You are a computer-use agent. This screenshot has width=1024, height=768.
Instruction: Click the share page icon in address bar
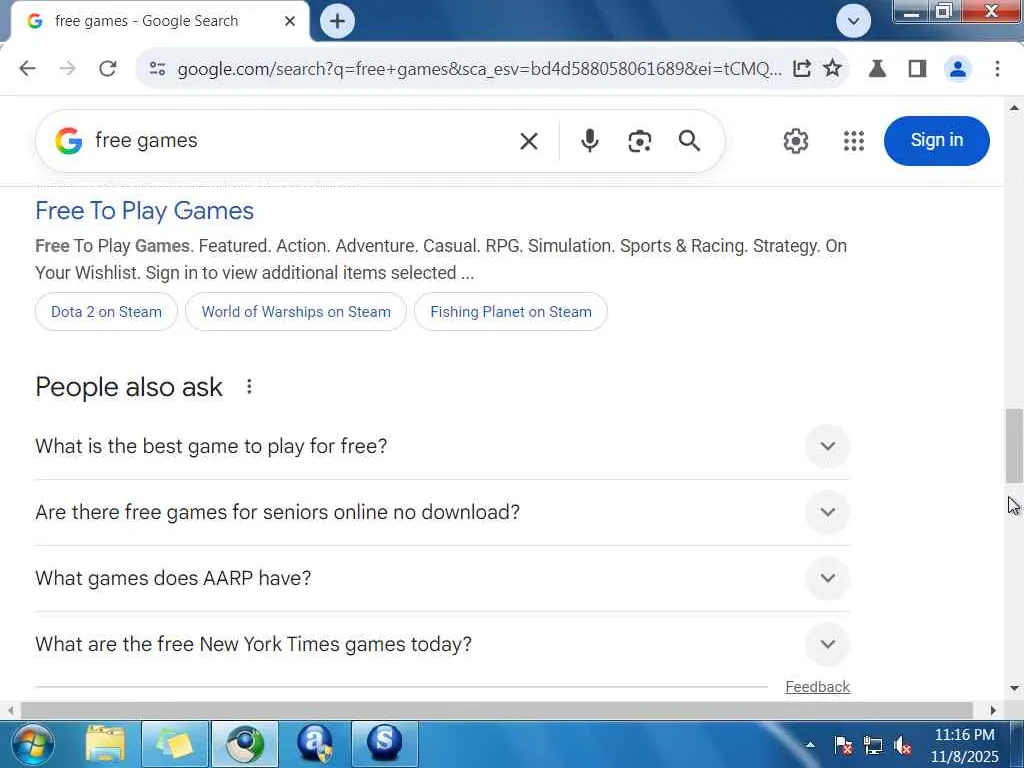coord(801,69)
